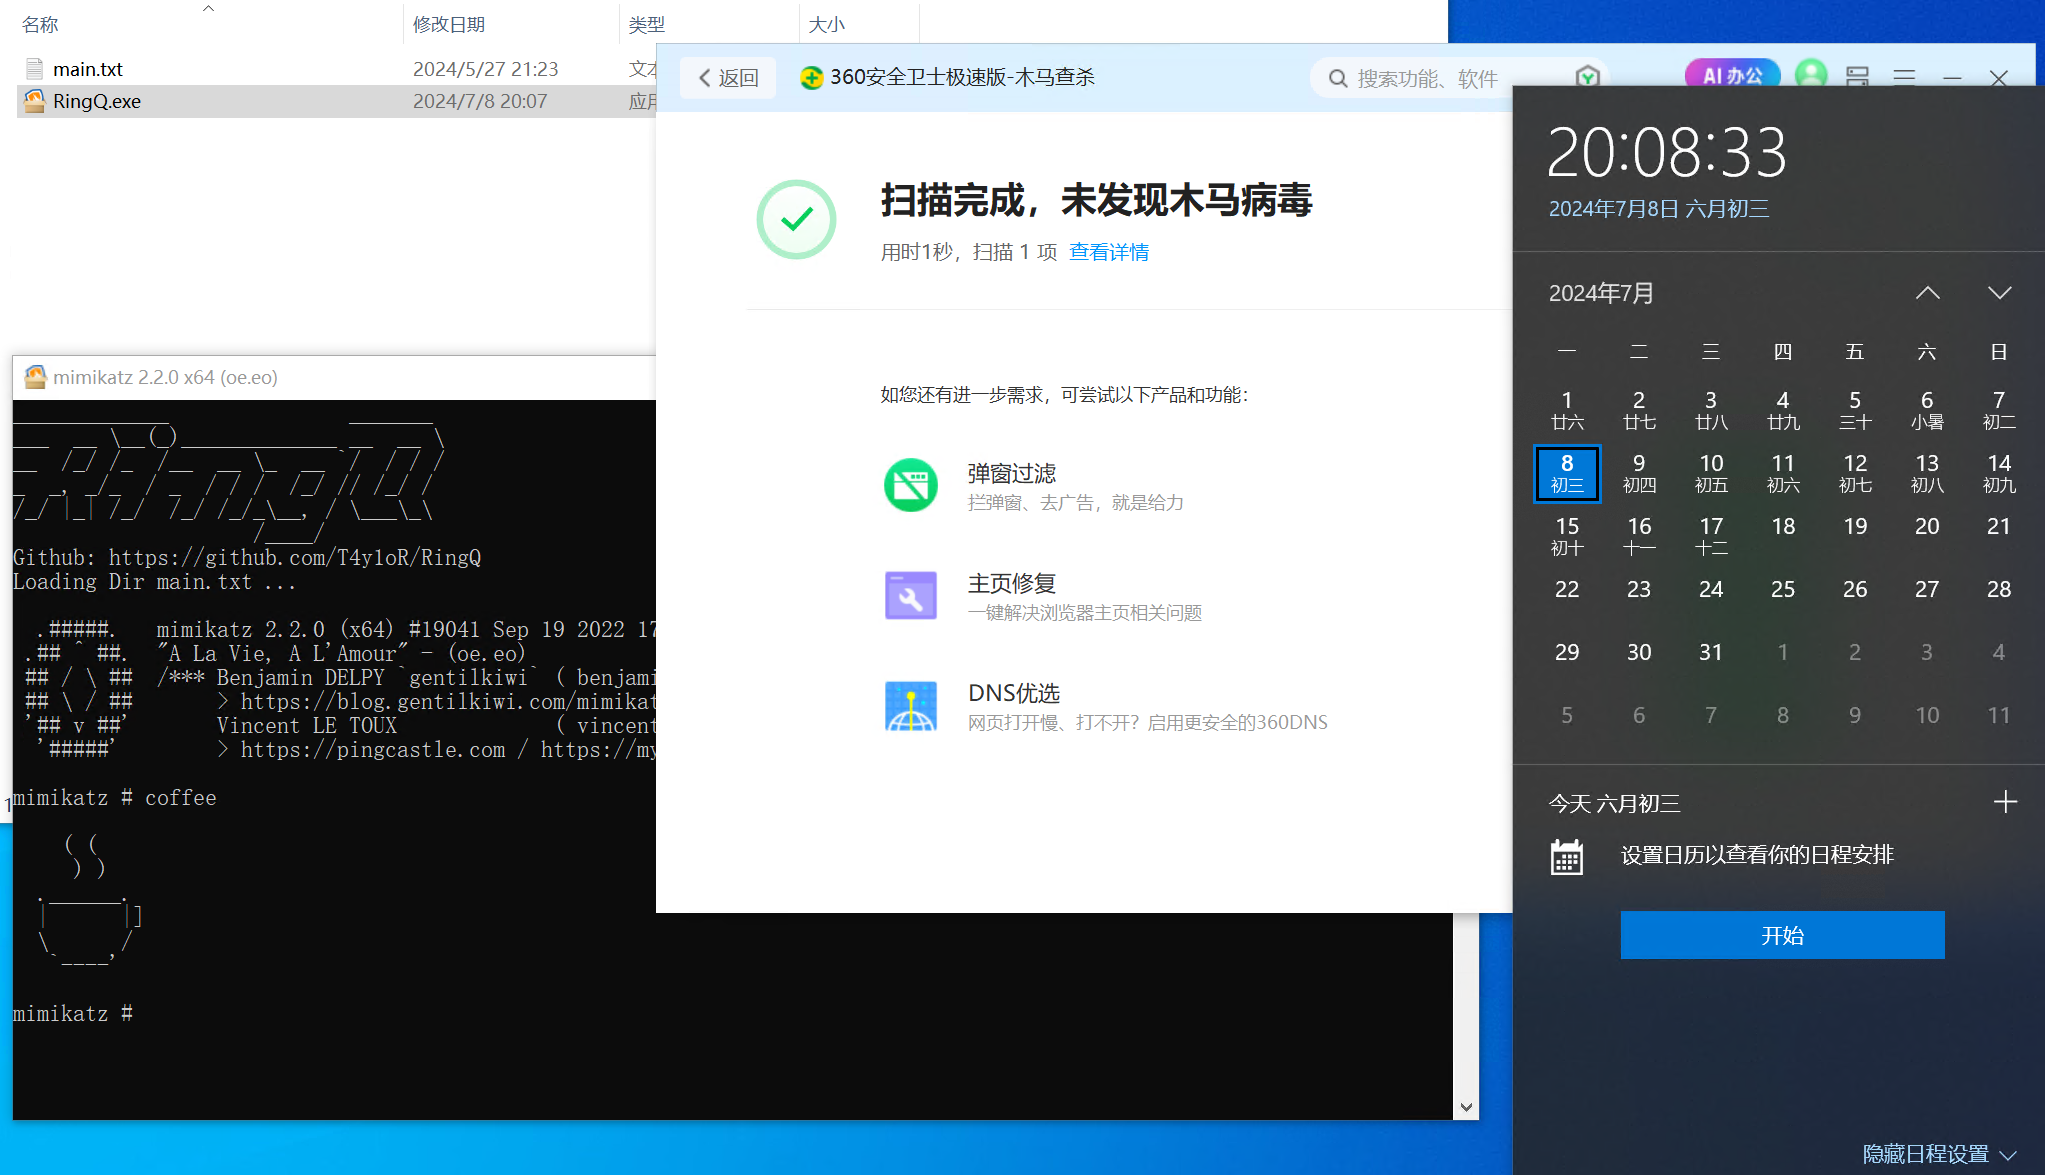Screen dimensions: 2045x1175
Task: Click the 主页修复 title text
Action: click(1011, 583)
